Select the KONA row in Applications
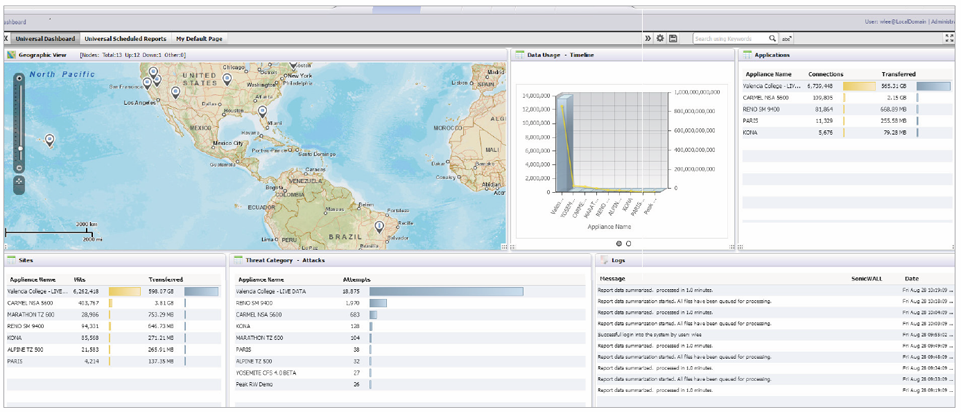 [847, 132]
